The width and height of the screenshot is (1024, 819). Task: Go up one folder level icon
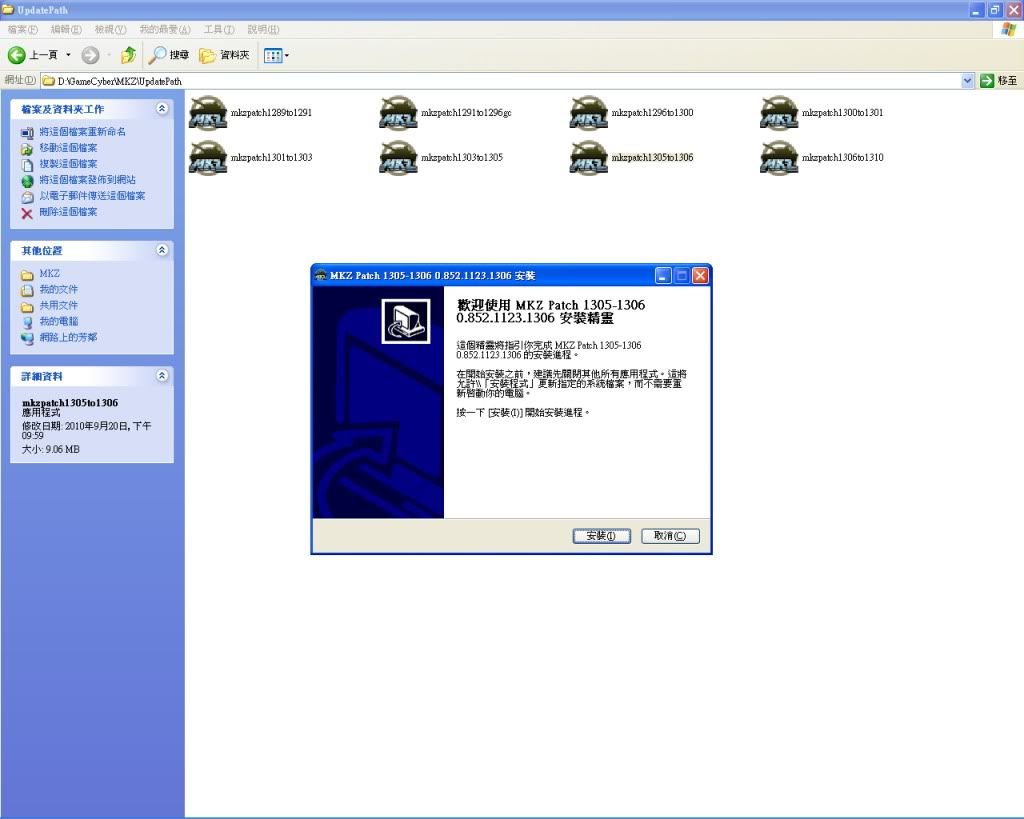(x=129, y=56)
